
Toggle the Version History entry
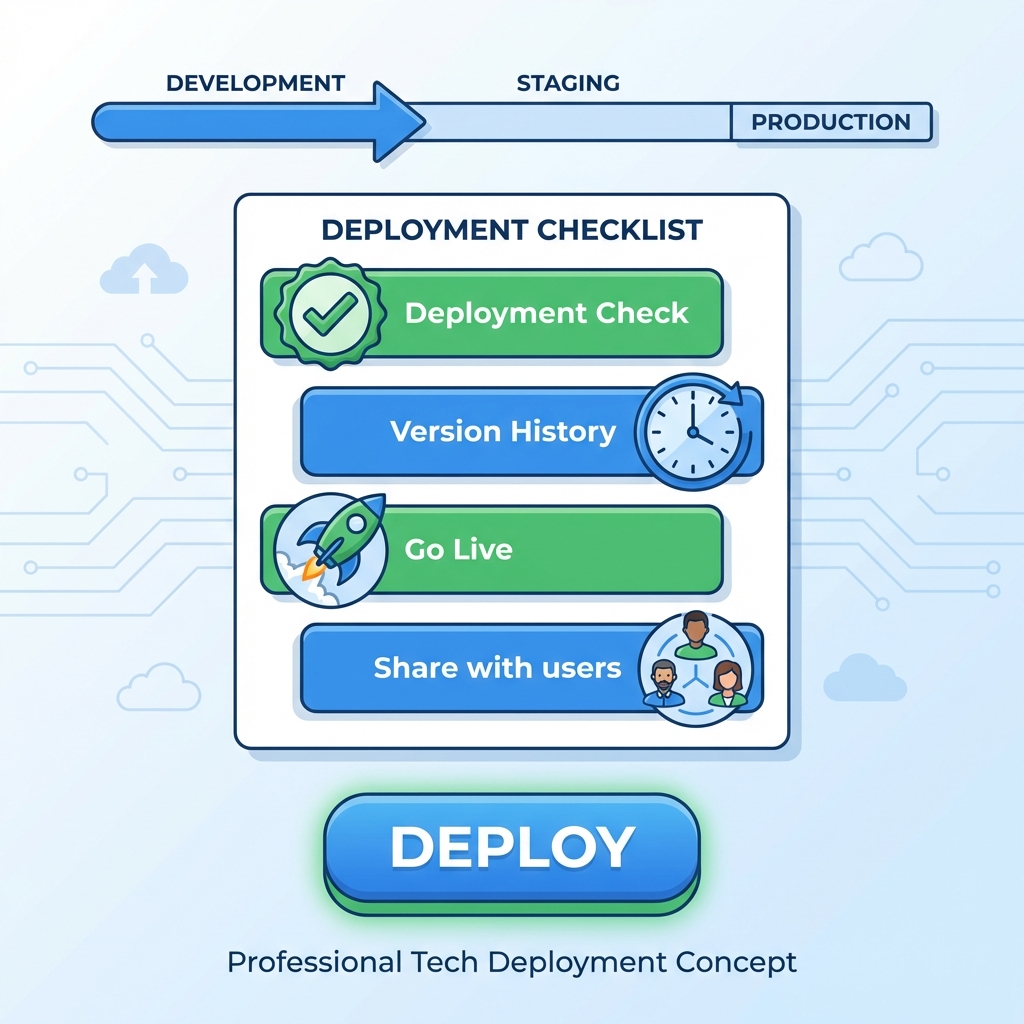click(x=505, y=432)
